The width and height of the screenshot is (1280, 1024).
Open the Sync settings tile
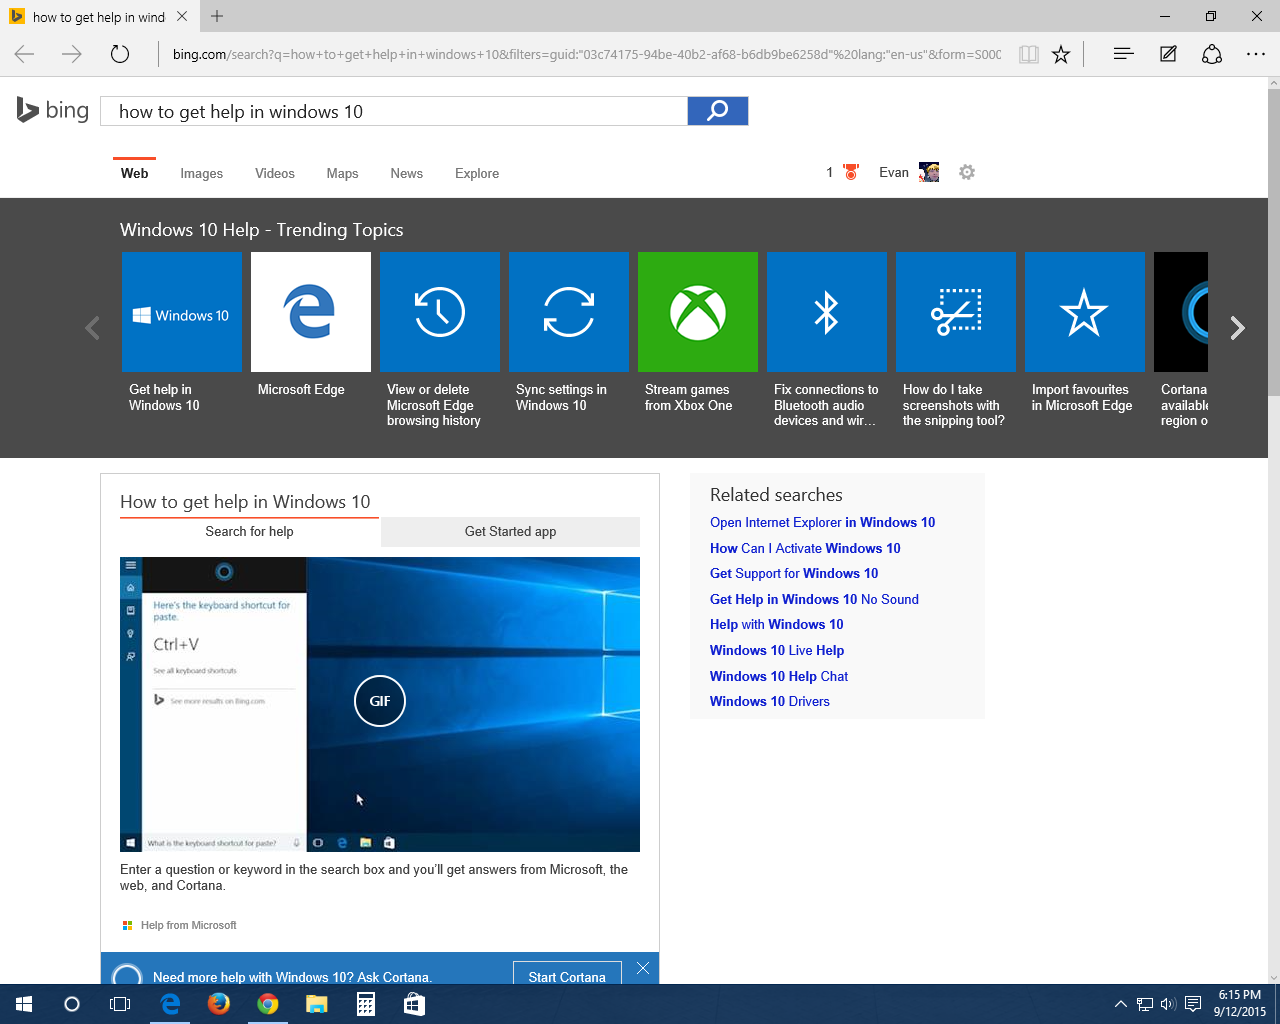click(569, 312)
